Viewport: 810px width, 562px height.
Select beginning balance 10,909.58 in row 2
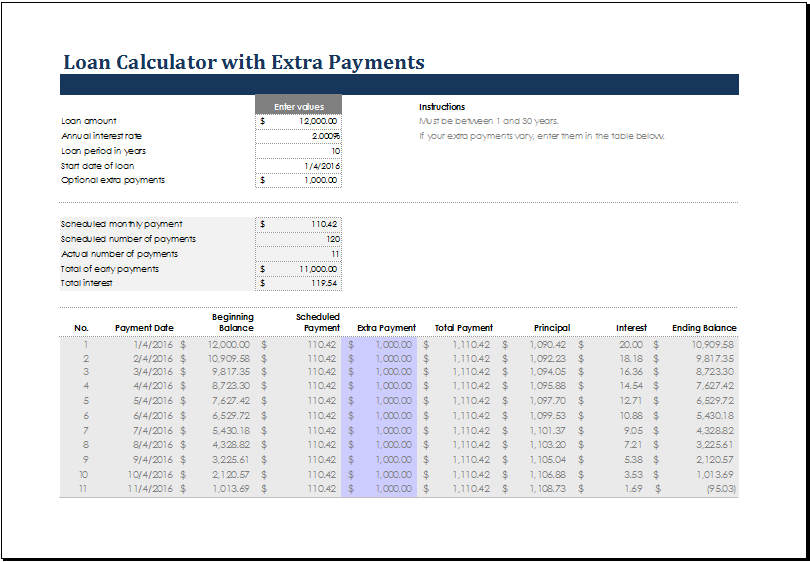pyautogui.click(x=229, y=358)
